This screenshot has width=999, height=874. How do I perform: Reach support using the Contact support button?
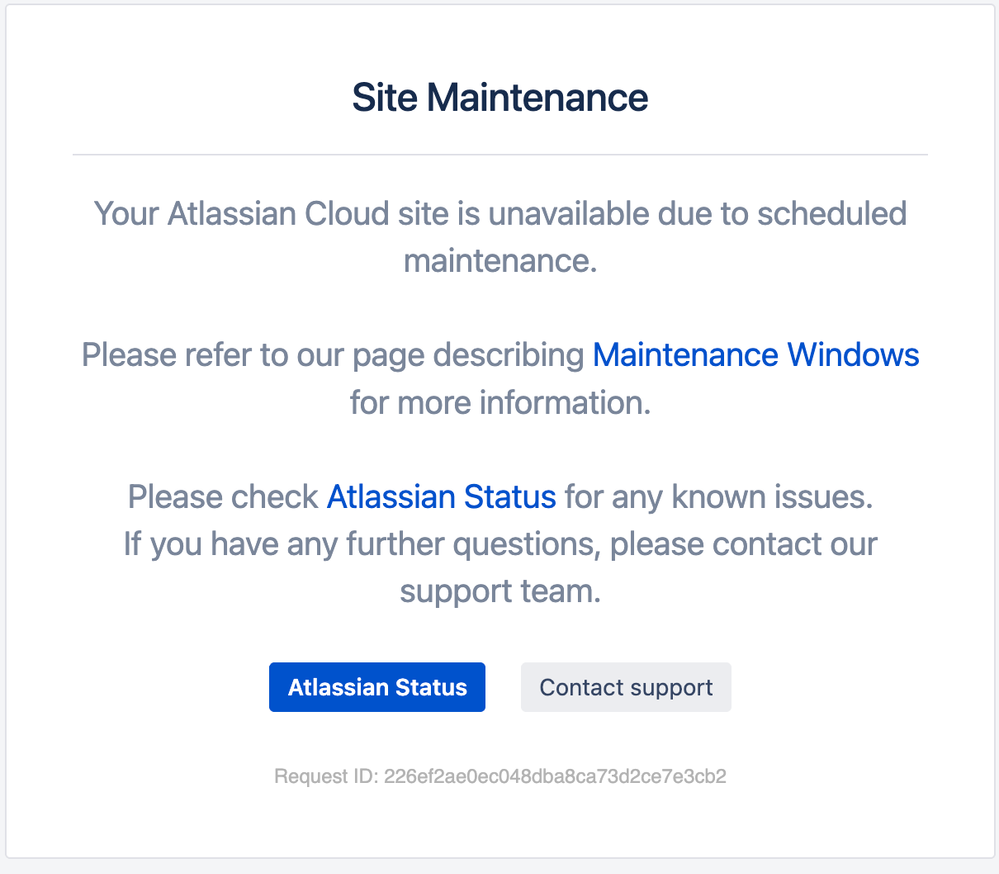tap(625, 687)
